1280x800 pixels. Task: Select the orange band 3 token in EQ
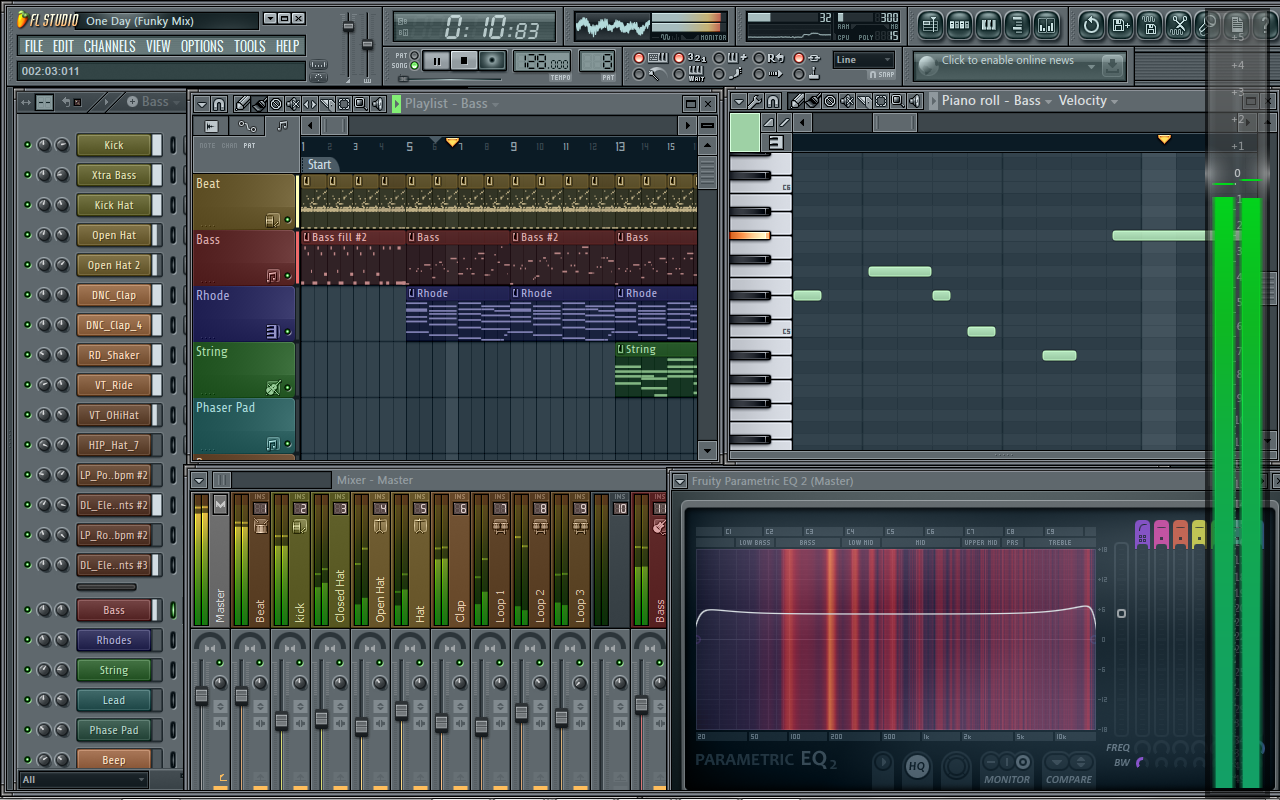point(1180,533)
